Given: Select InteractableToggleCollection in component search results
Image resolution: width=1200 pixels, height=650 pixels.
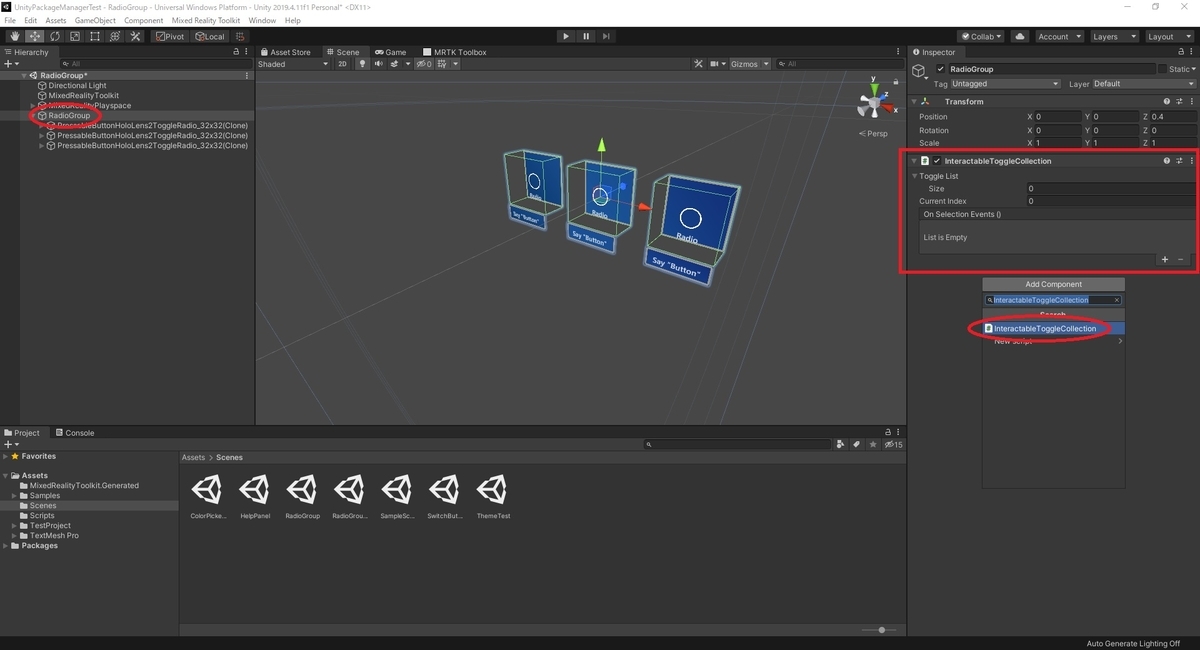Looking at the screenshot, I should 1054,328.
